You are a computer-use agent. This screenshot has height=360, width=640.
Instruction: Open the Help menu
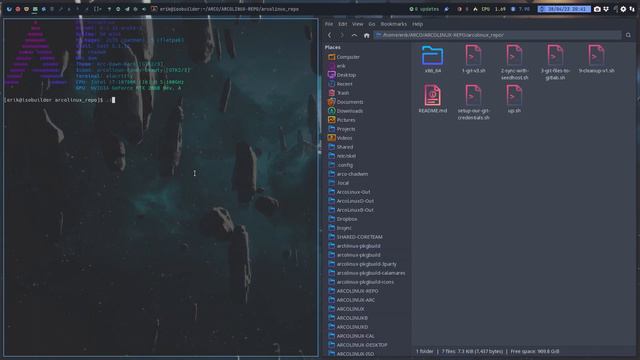(417, 24)
